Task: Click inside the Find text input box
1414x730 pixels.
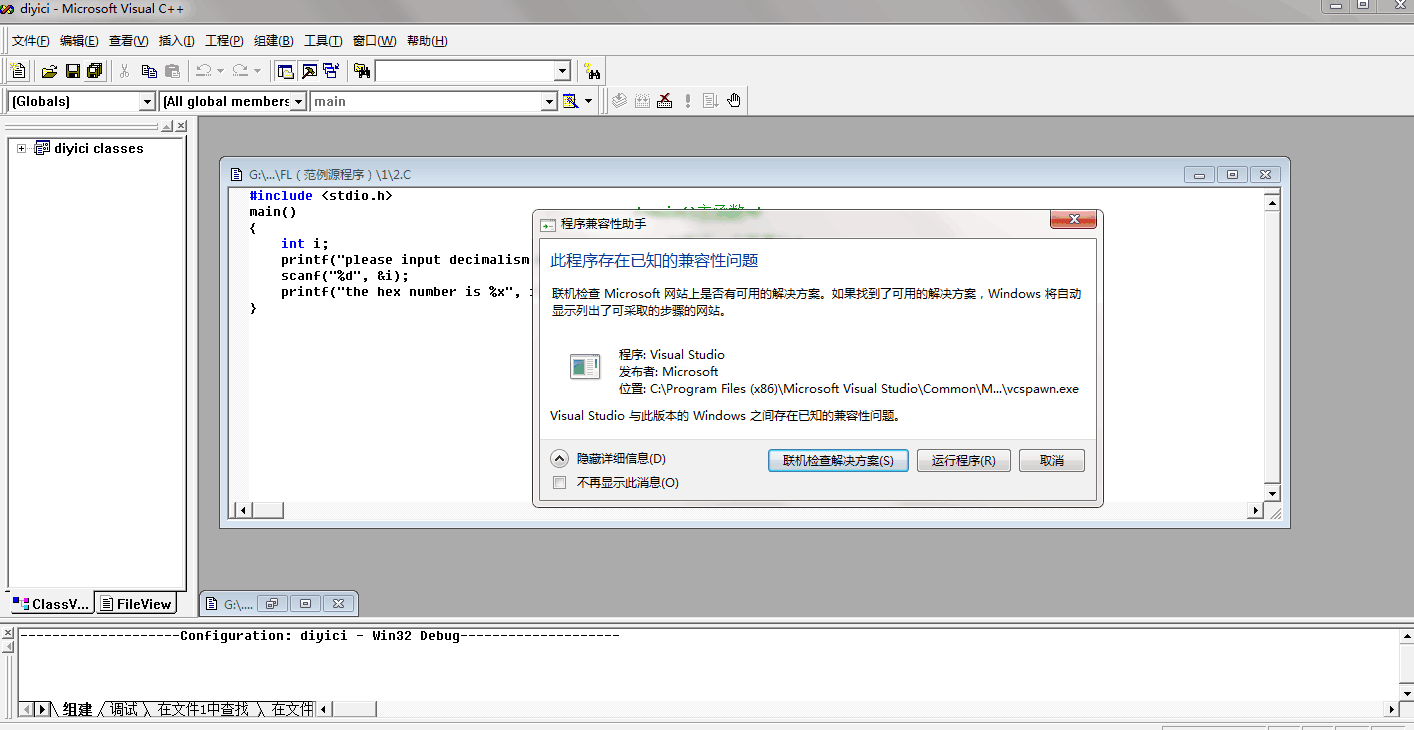Action: click(464, 71)
